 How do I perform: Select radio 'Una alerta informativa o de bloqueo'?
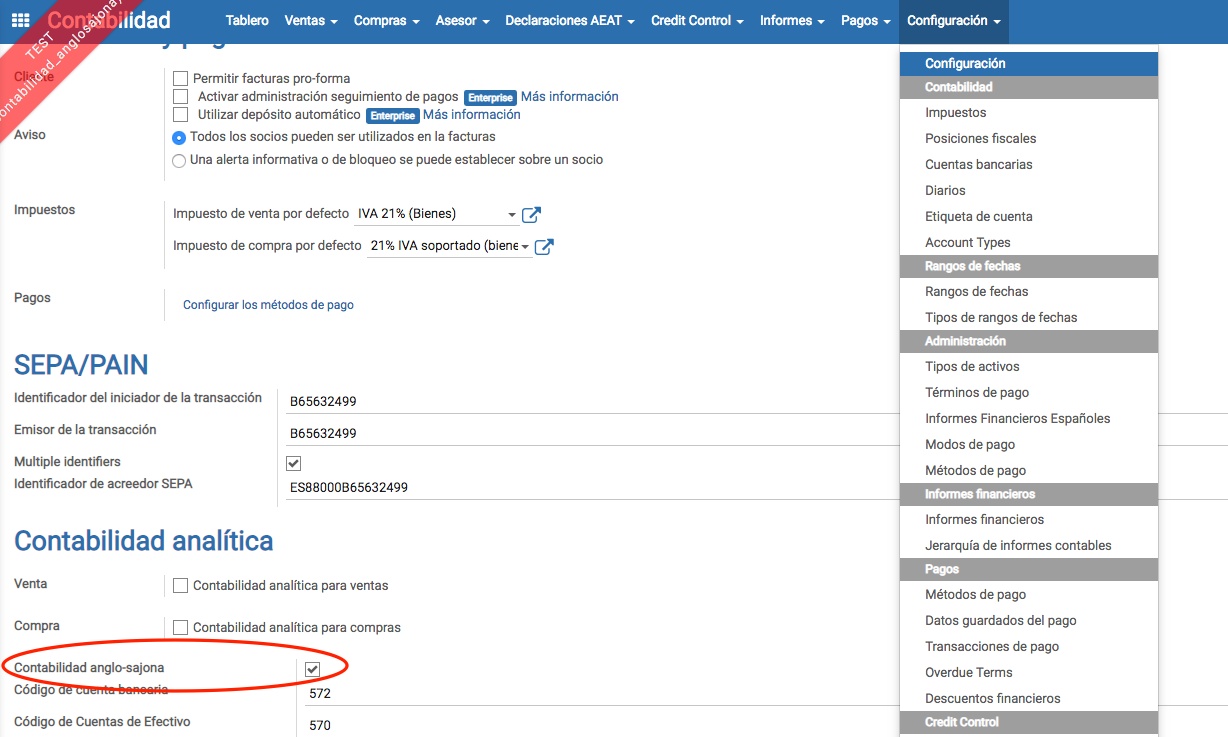[179, 160]
